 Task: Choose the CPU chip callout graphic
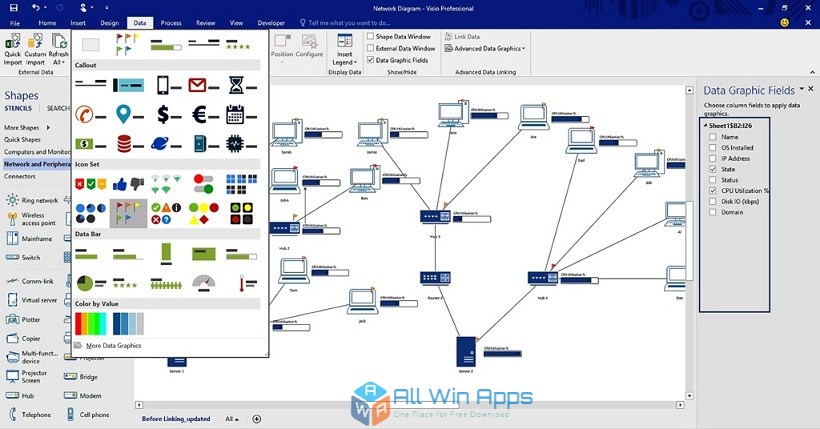tap(242, 143)
